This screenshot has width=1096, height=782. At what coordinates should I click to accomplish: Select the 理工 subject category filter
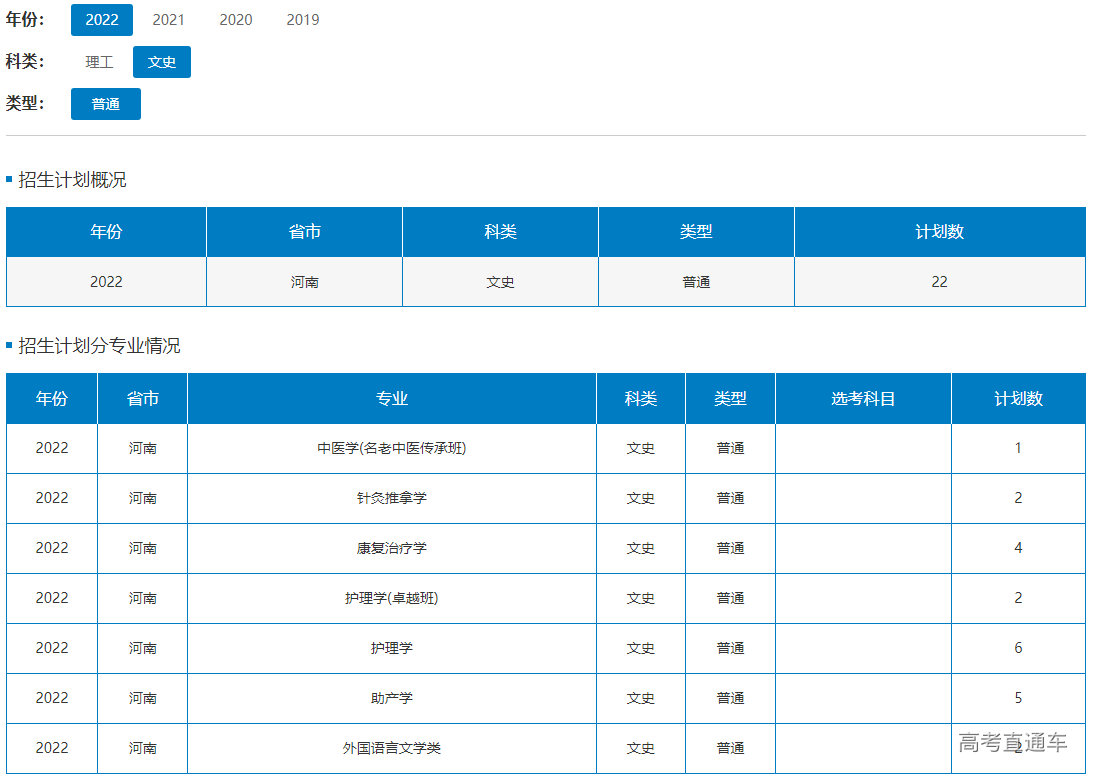click(x=99, y=62)
